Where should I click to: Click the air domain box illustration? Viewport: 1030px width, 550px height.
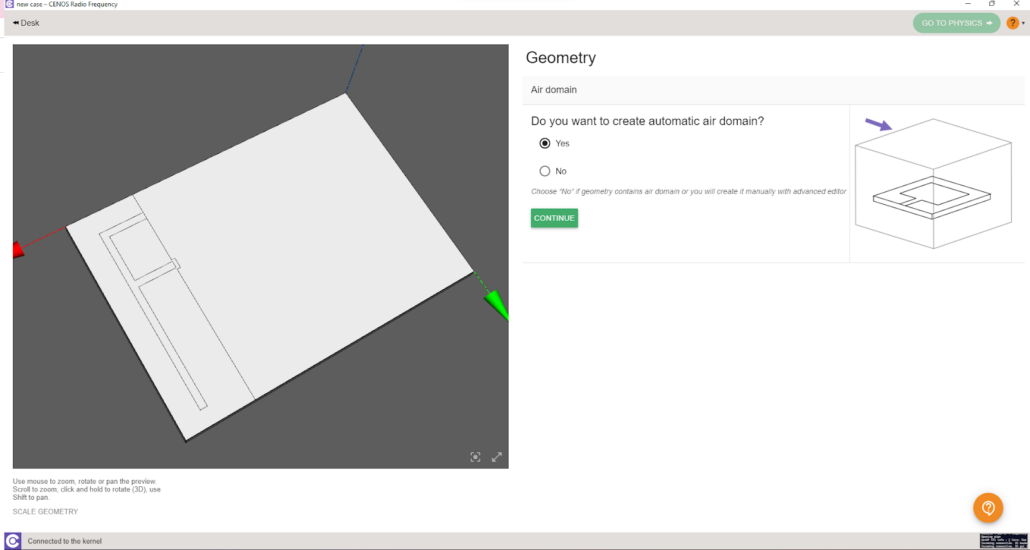932,184
